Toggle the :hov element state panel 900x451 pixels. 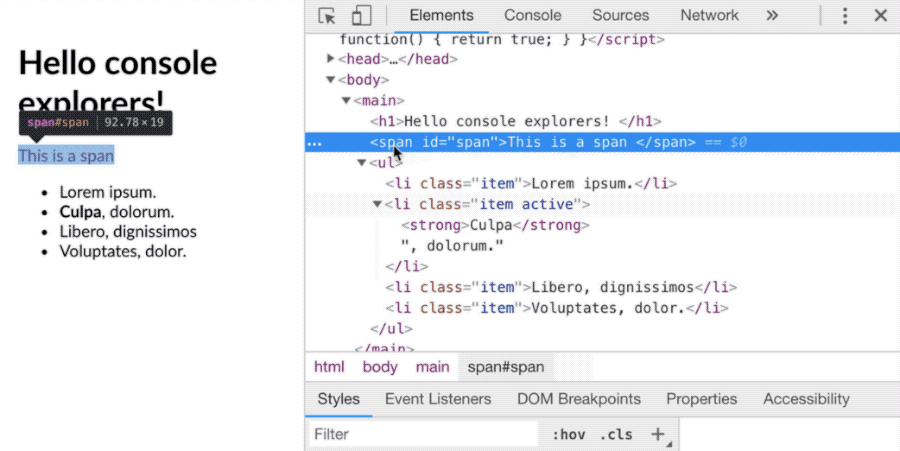[568, 435]
